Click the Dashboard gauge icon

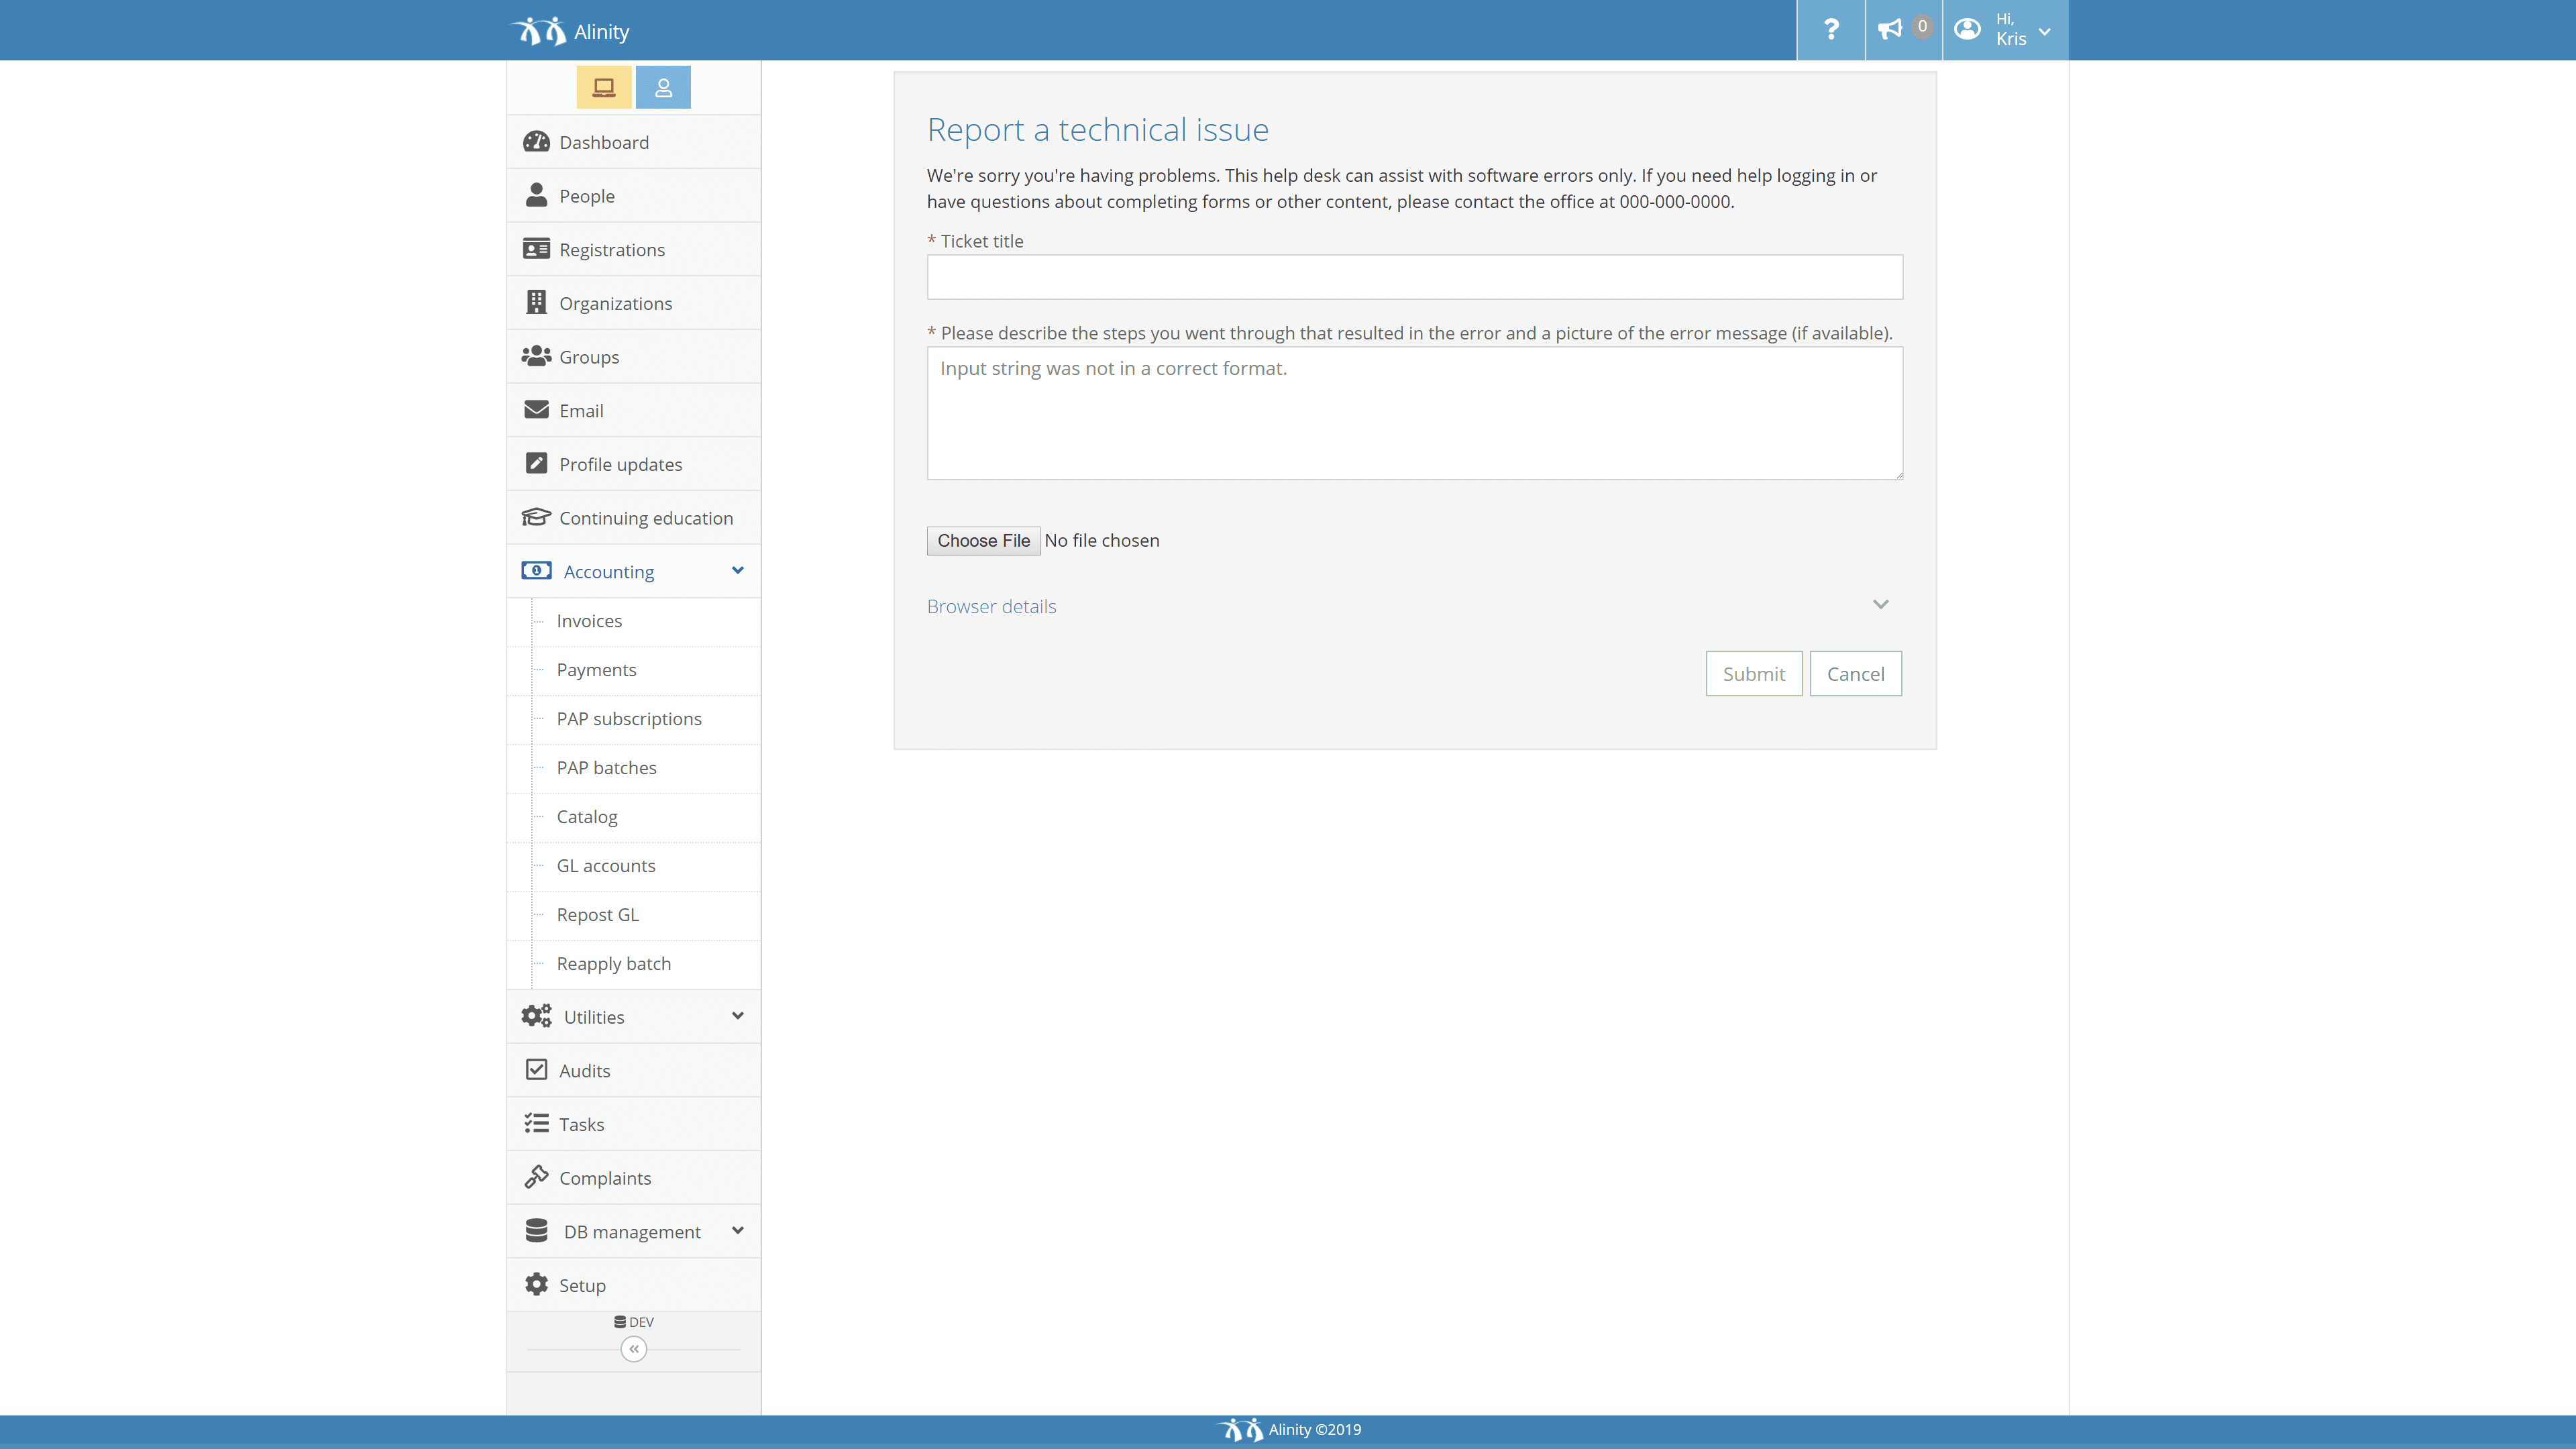(536, 142)
